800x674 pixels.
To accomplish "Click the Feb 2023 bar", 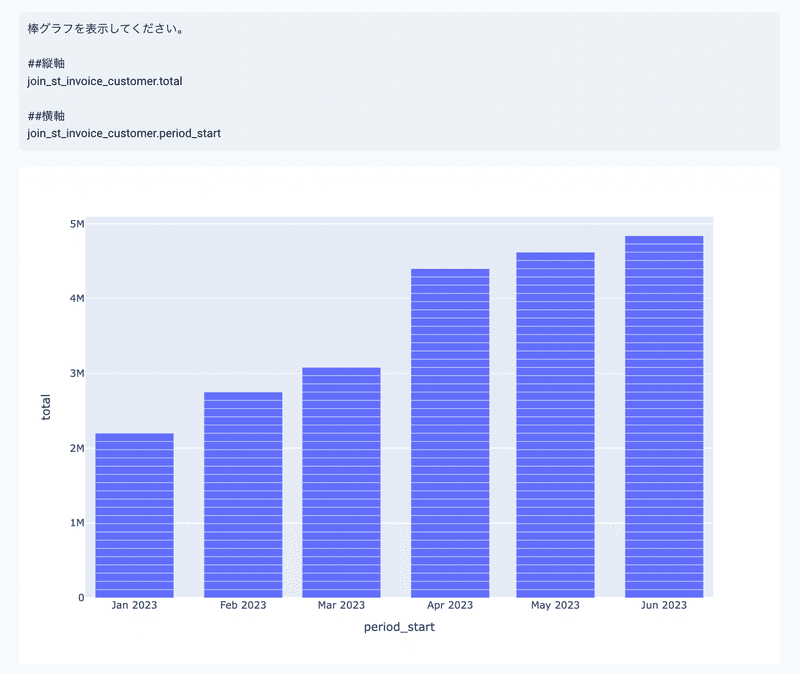I will 243,494.
